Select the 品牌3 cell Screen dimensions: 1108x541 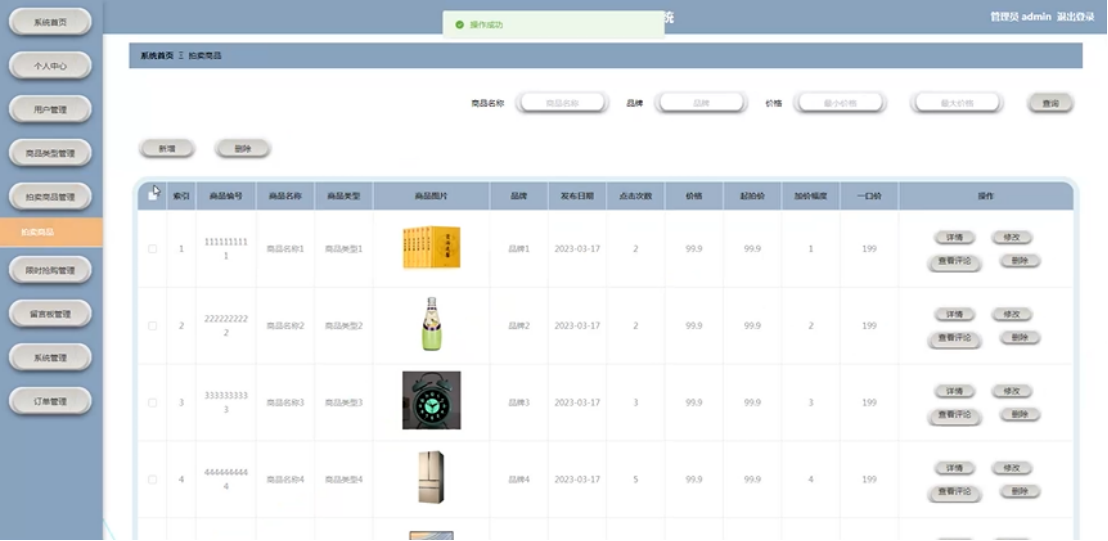pyautogui.click(x=519, y=403)
